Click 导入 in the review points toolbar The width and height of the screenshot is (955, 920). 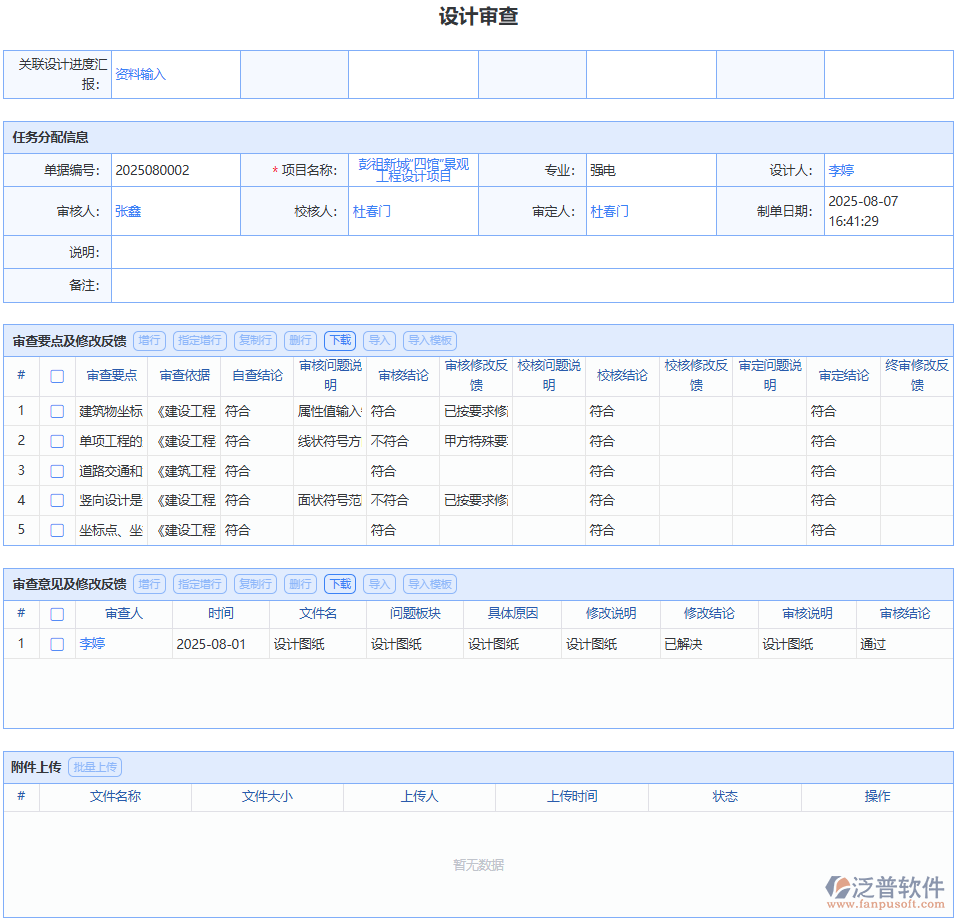click(379, 340)
